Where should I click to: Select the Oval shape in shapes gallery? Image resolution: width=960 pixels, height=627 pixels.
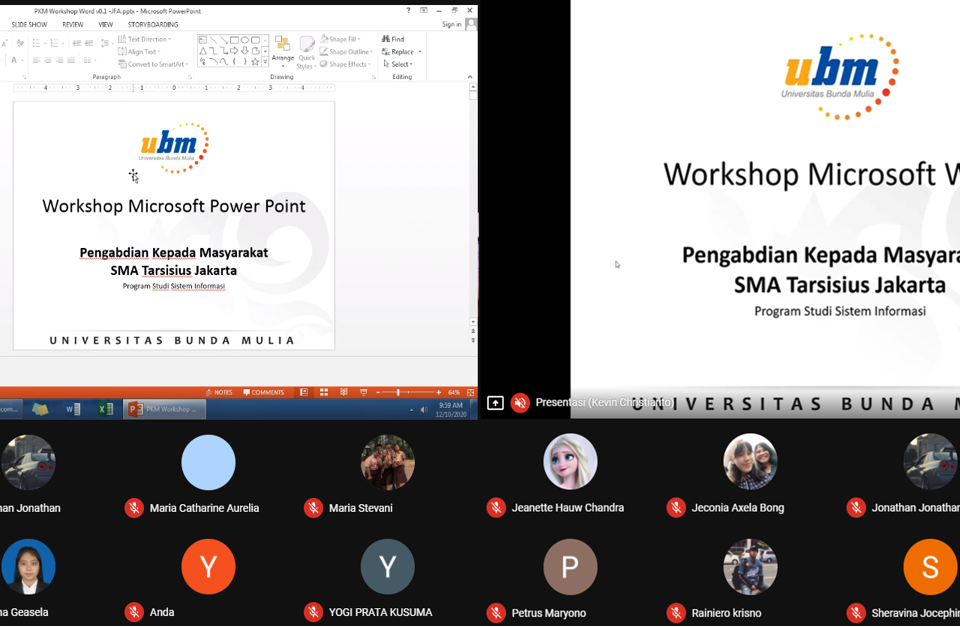click(x=244, y=40)
